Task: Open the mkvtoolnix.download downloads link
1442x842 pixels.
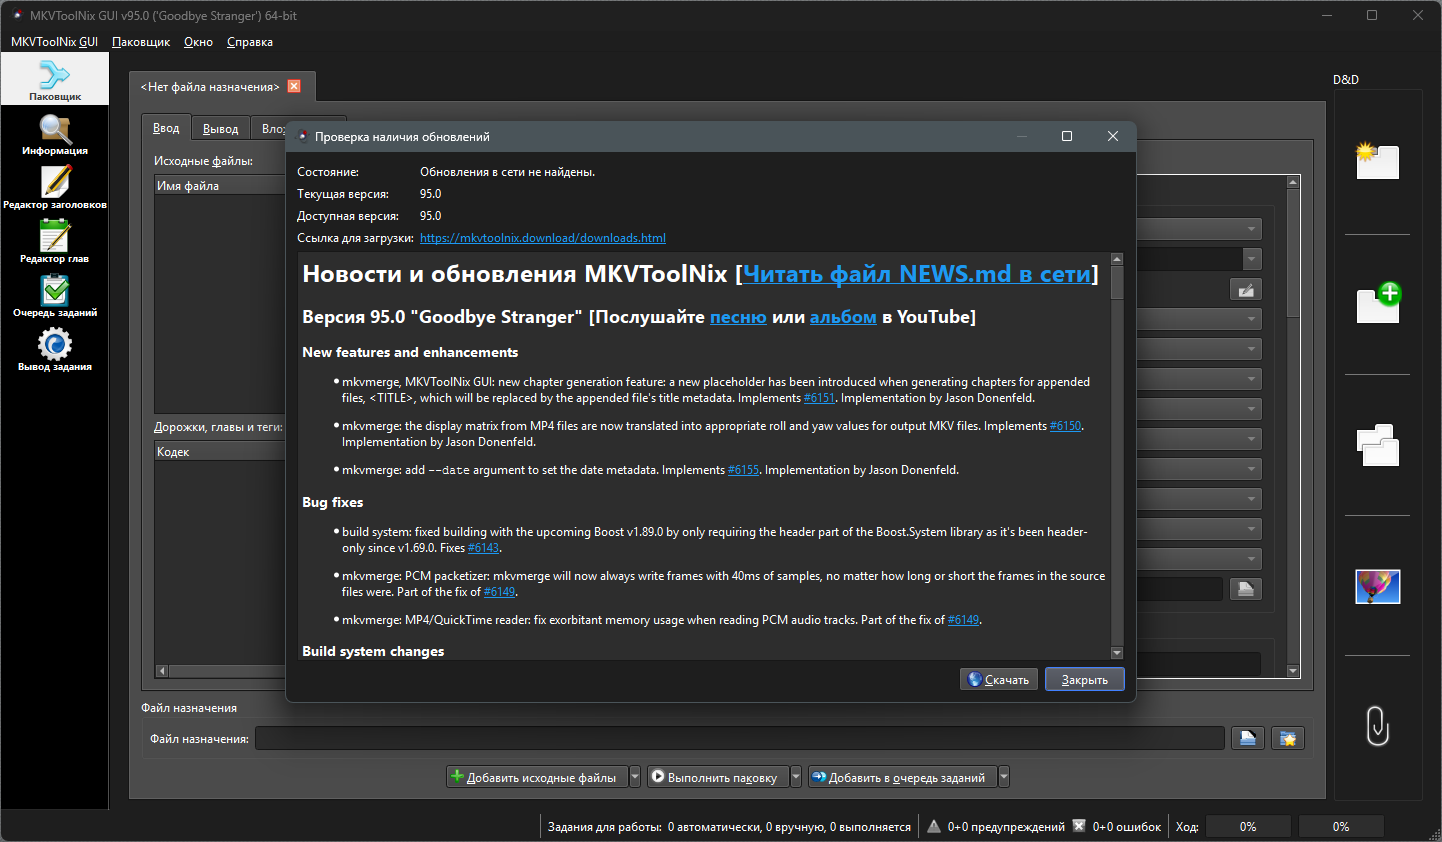Action: [542, 238]
